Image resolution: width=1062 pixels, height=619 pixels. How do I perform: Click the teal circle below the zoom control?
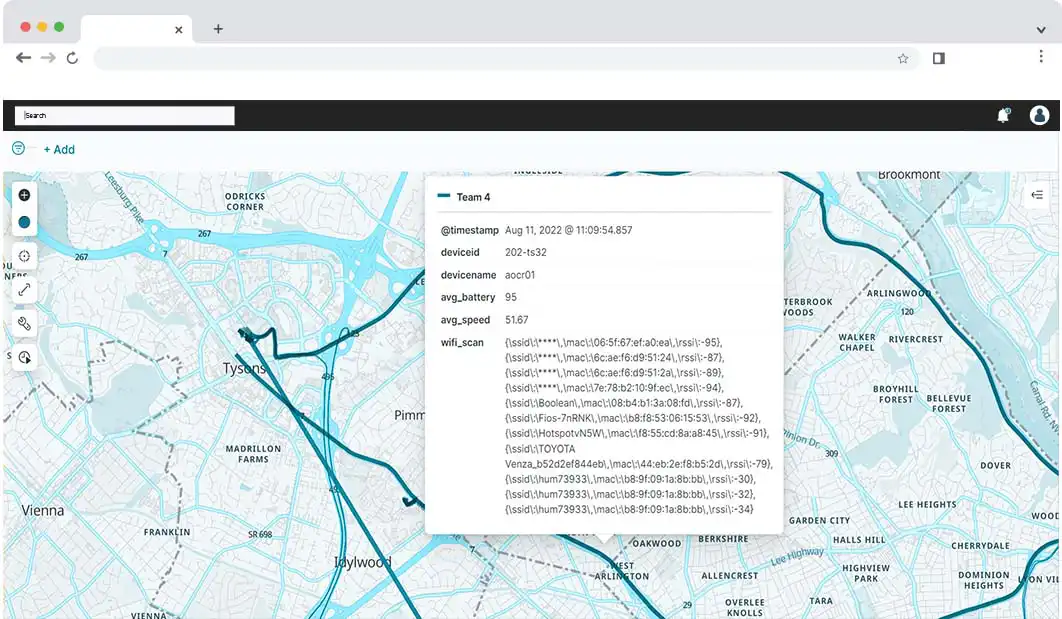coord(24,222)
